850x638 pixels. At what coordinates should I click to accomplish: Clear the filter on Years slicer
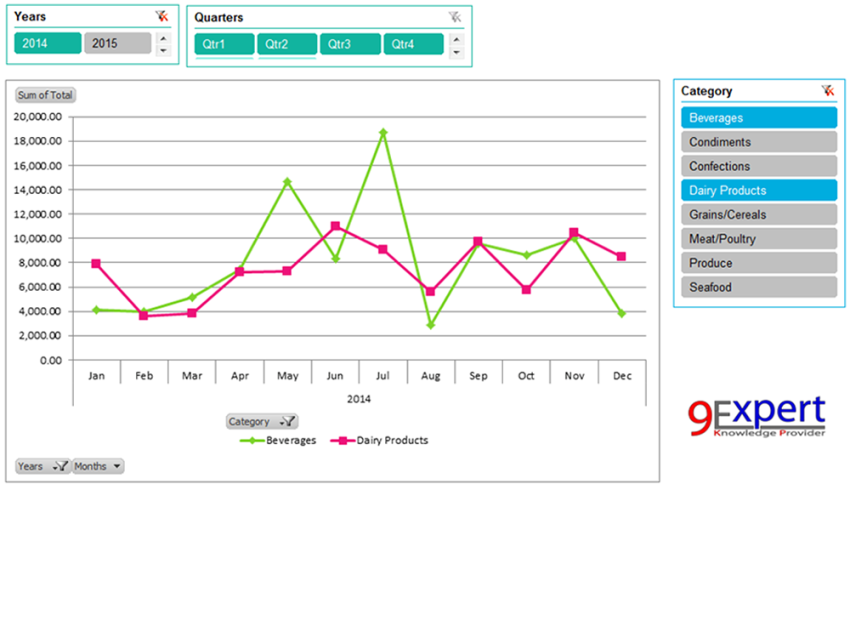[162, 16]
